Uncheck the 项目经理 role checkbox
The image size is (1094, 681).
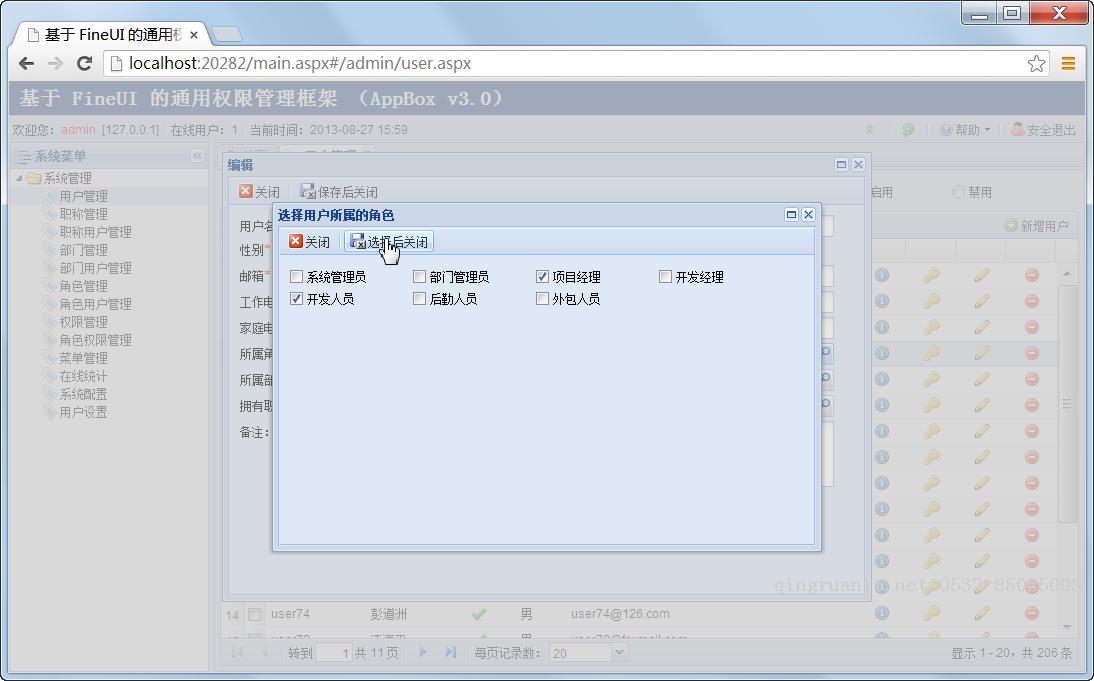(x=542, y=277)
